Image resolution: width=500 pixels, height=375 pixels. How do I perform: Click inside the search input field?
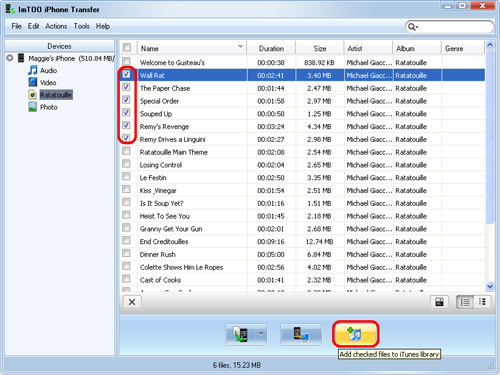coord(455,27)
